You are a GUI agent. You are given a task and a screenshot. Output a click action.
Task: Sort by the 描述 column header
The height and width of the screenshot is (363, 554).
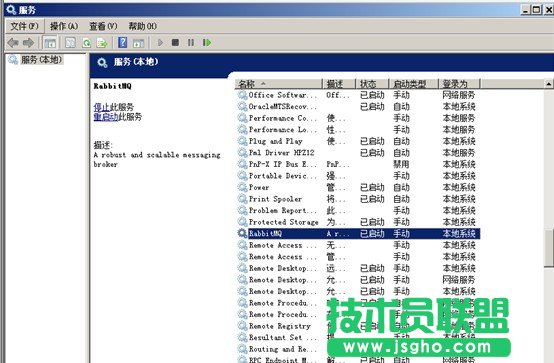[x=338, y=84]
